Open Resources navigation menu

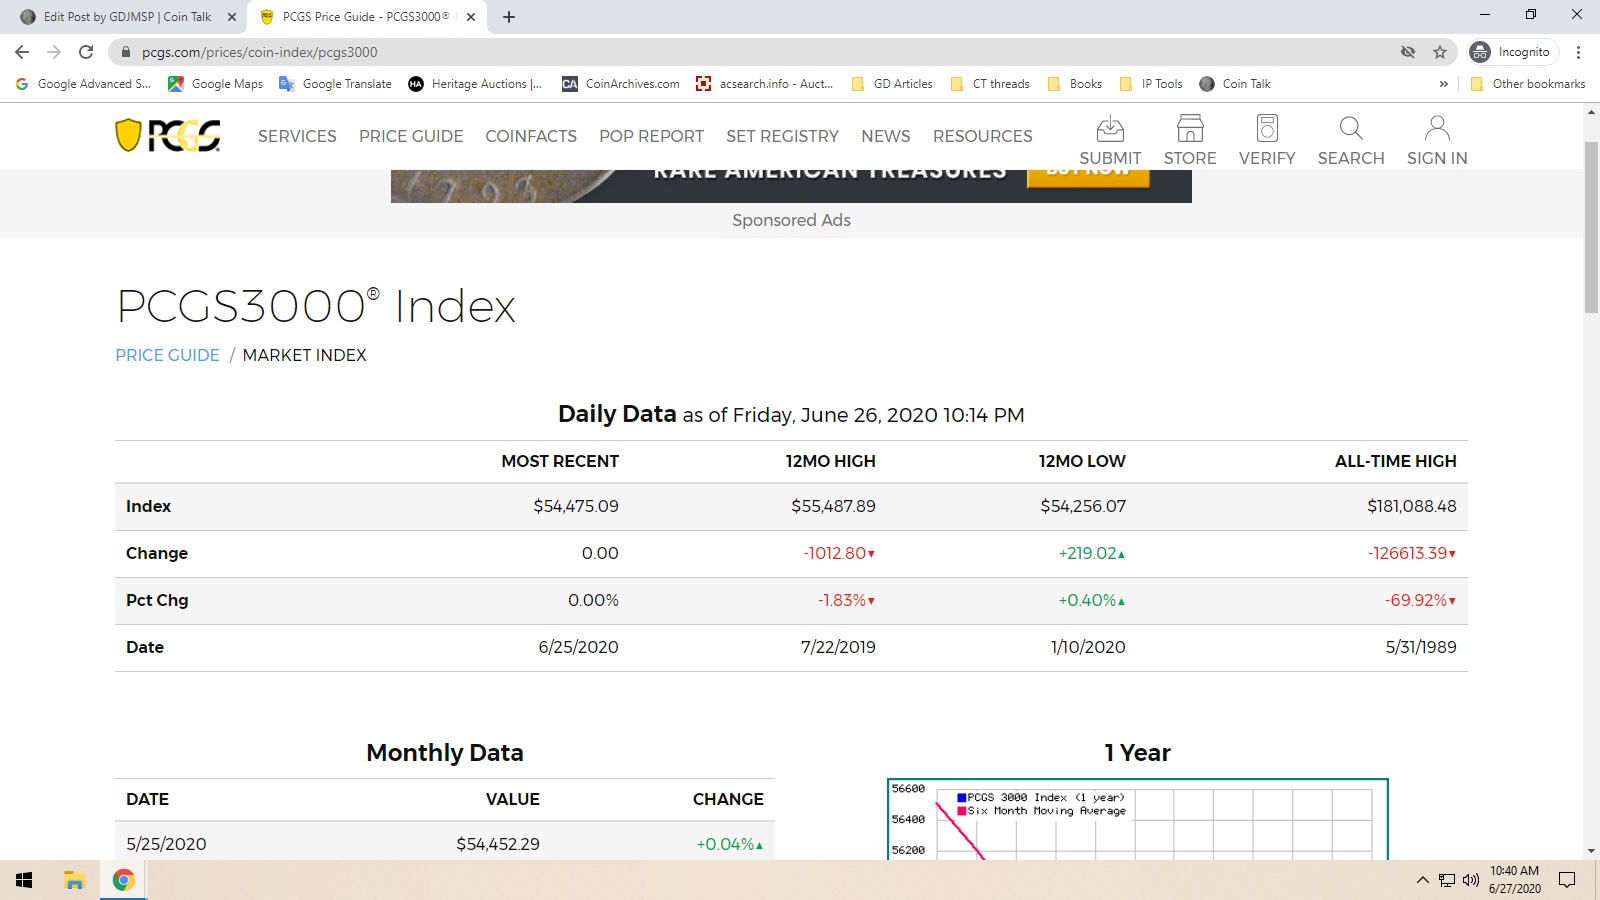tap(982, 136)
